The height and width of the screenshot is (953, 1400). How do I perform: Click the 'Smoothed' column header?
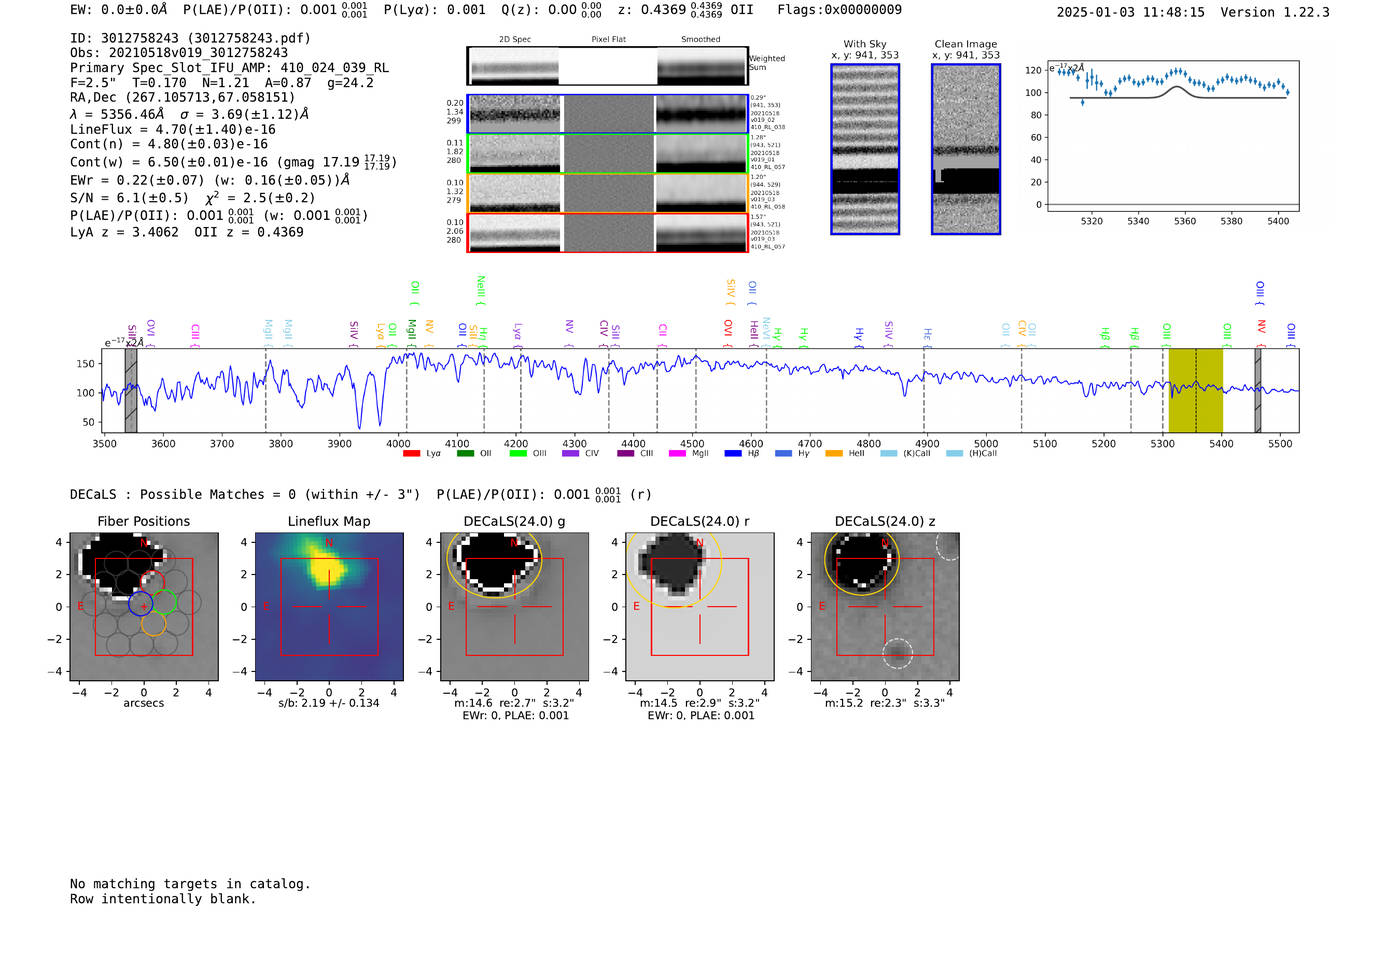701,40
